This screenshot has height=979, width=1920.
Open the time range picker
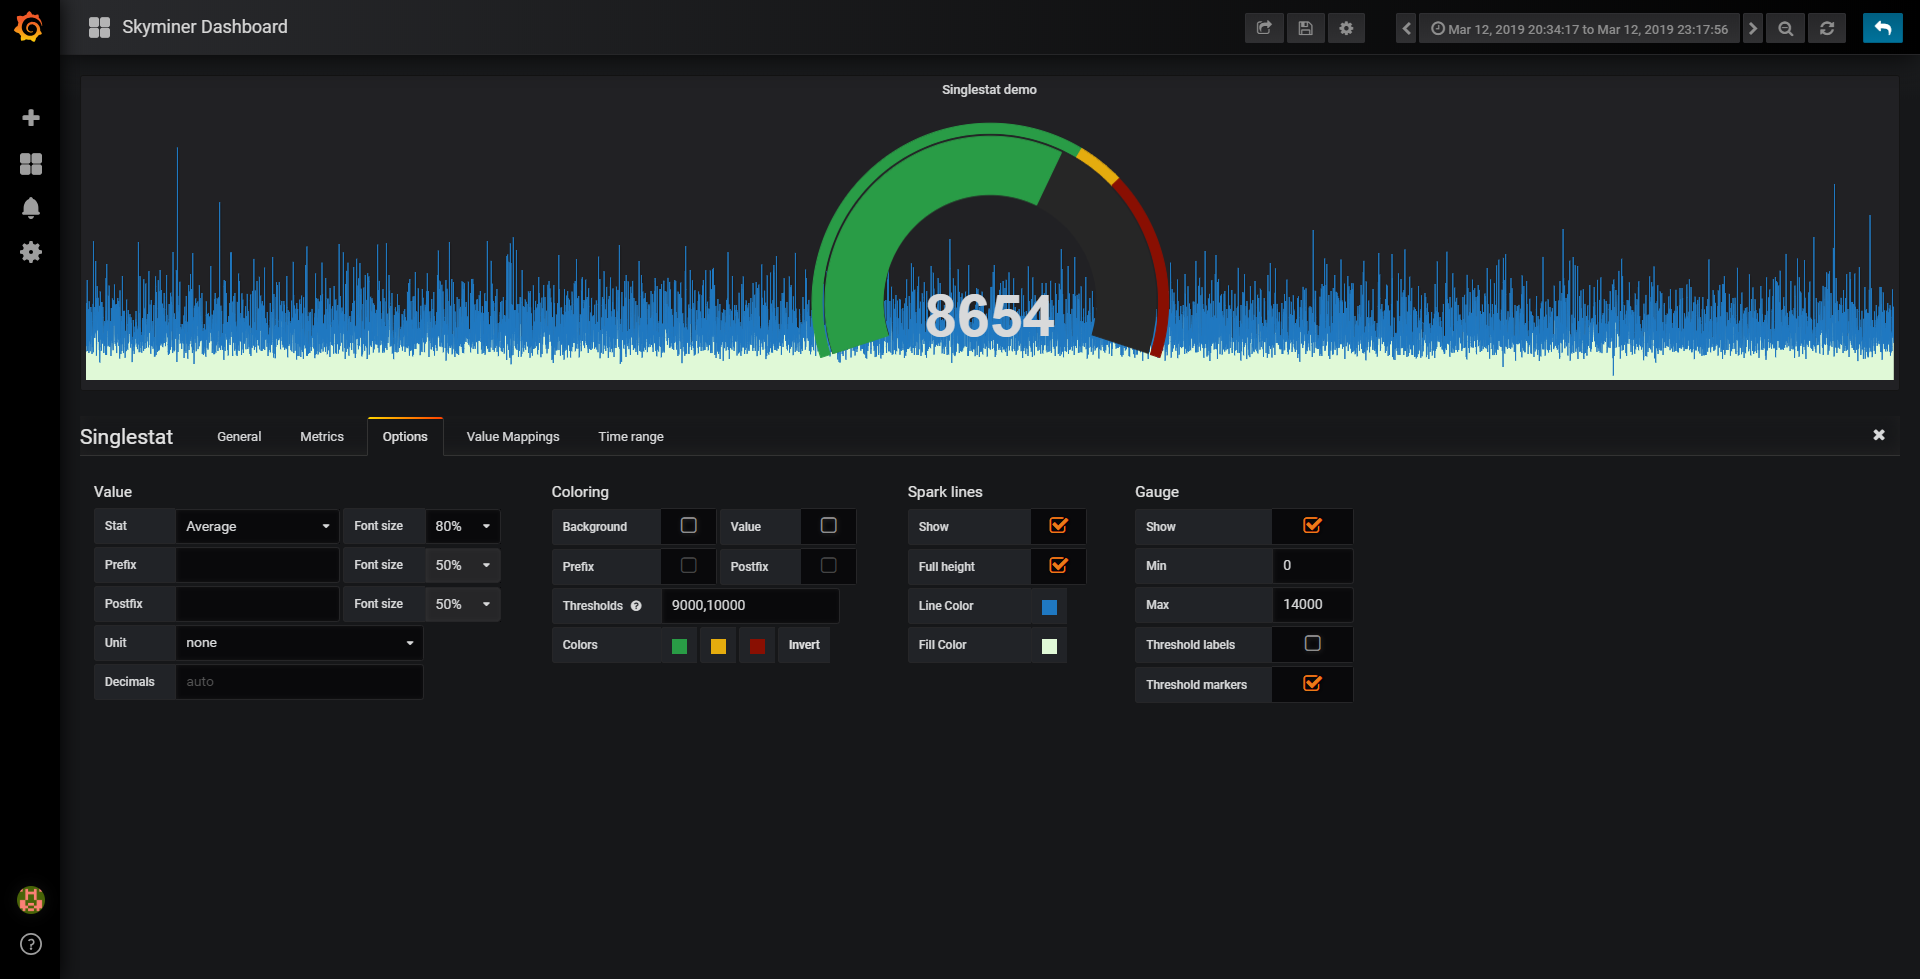[1579, 28]
